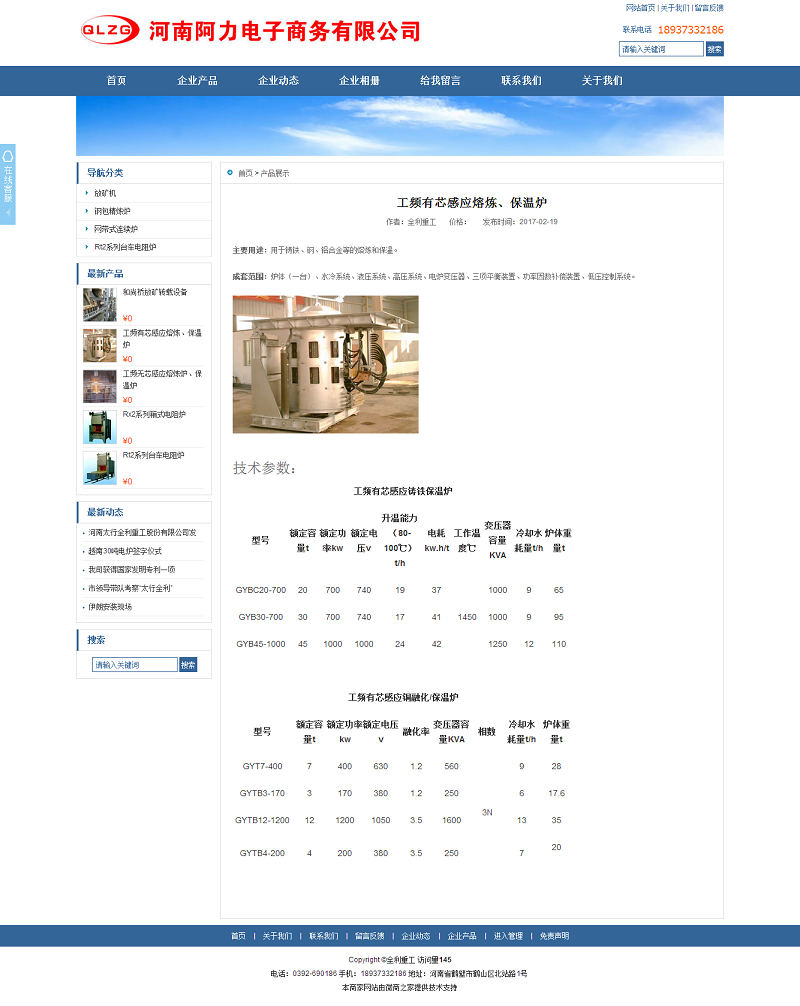Select the 钢包精炼炉 navigation category
Viewport: 800px width, 1006px height.
tap(112, 211)
